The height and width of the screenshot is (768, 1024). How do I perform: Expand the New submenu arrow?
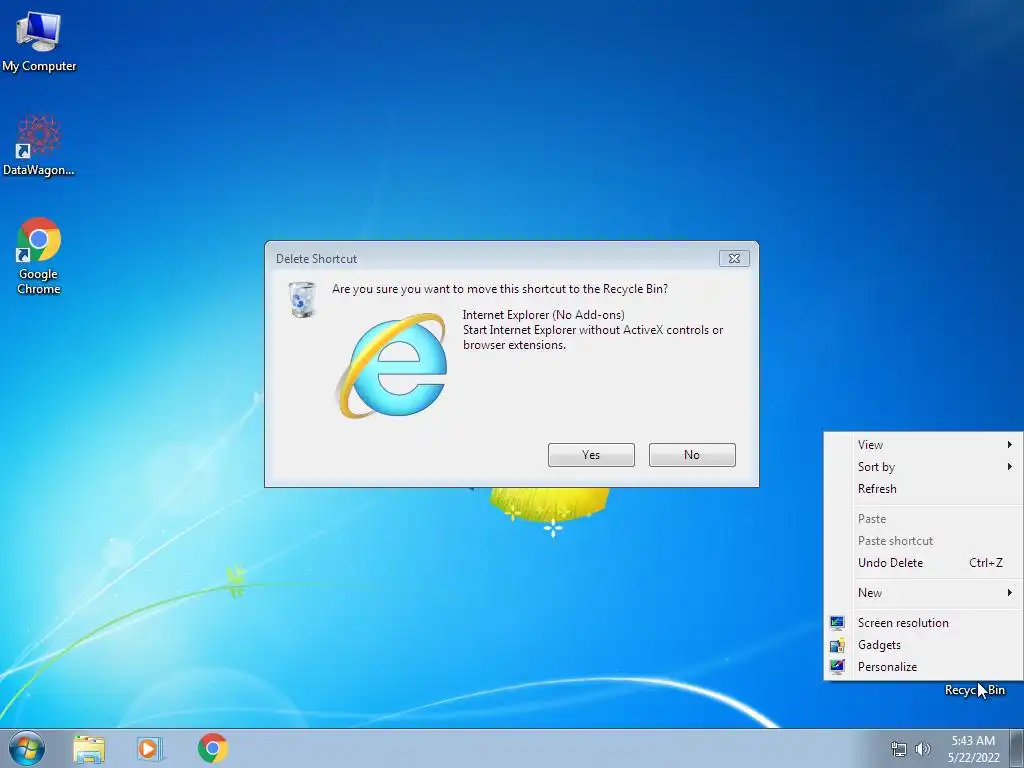pyautogui.click(x=1010, y=592)
